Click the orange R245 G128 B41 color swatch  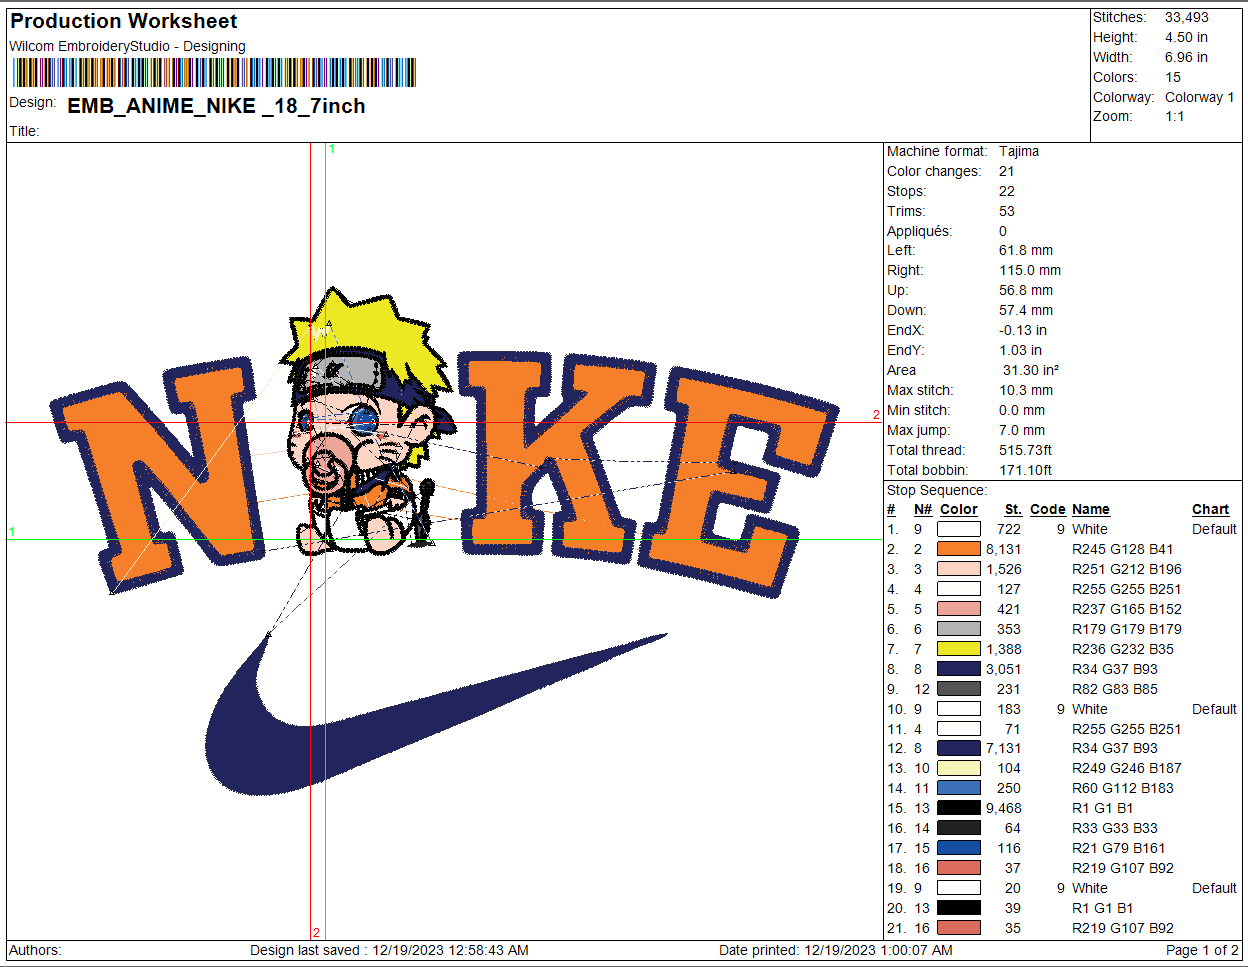pyautogui.click(x=958, y=549)
